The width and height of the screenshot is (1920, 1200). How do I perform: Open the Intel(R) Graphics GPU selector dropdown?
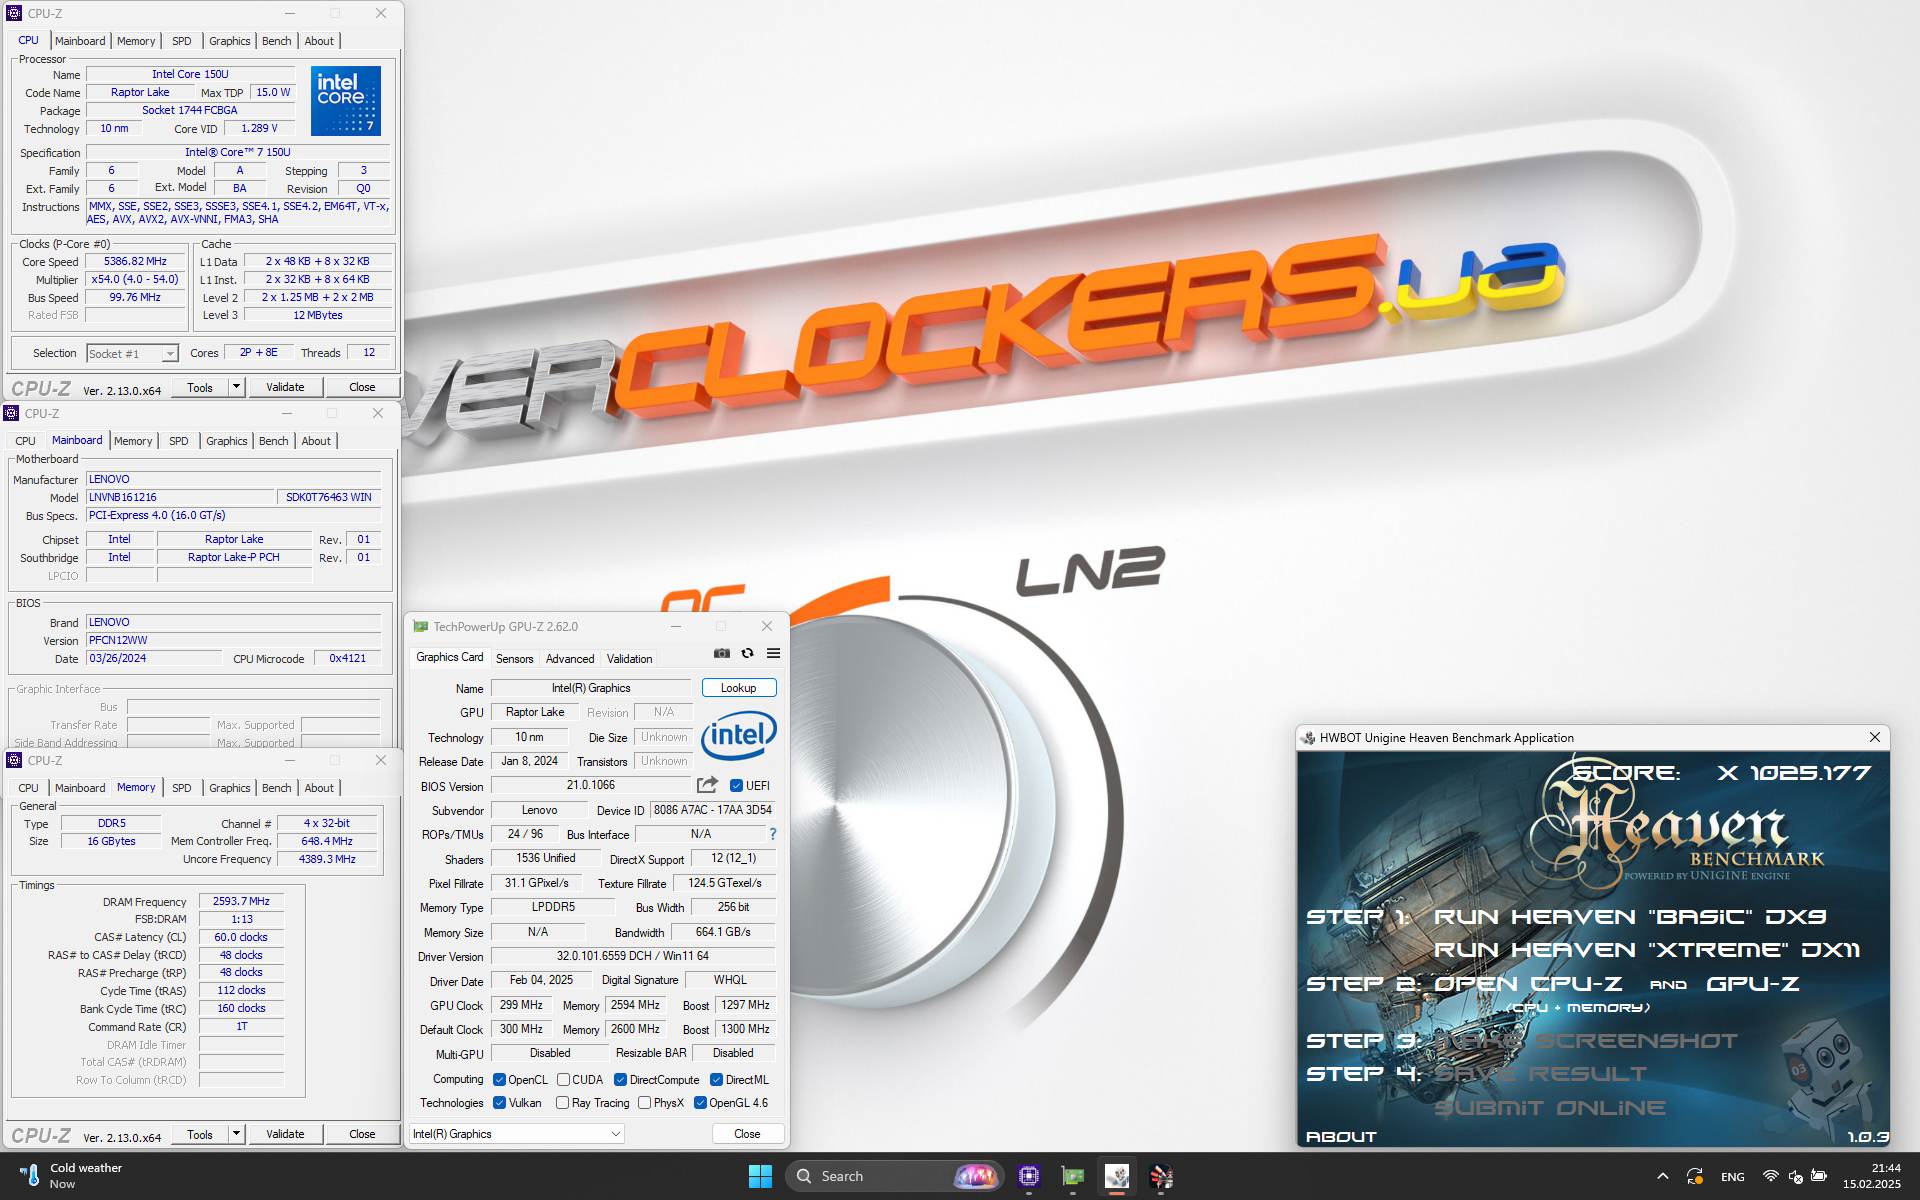[x=516, y=1133]
